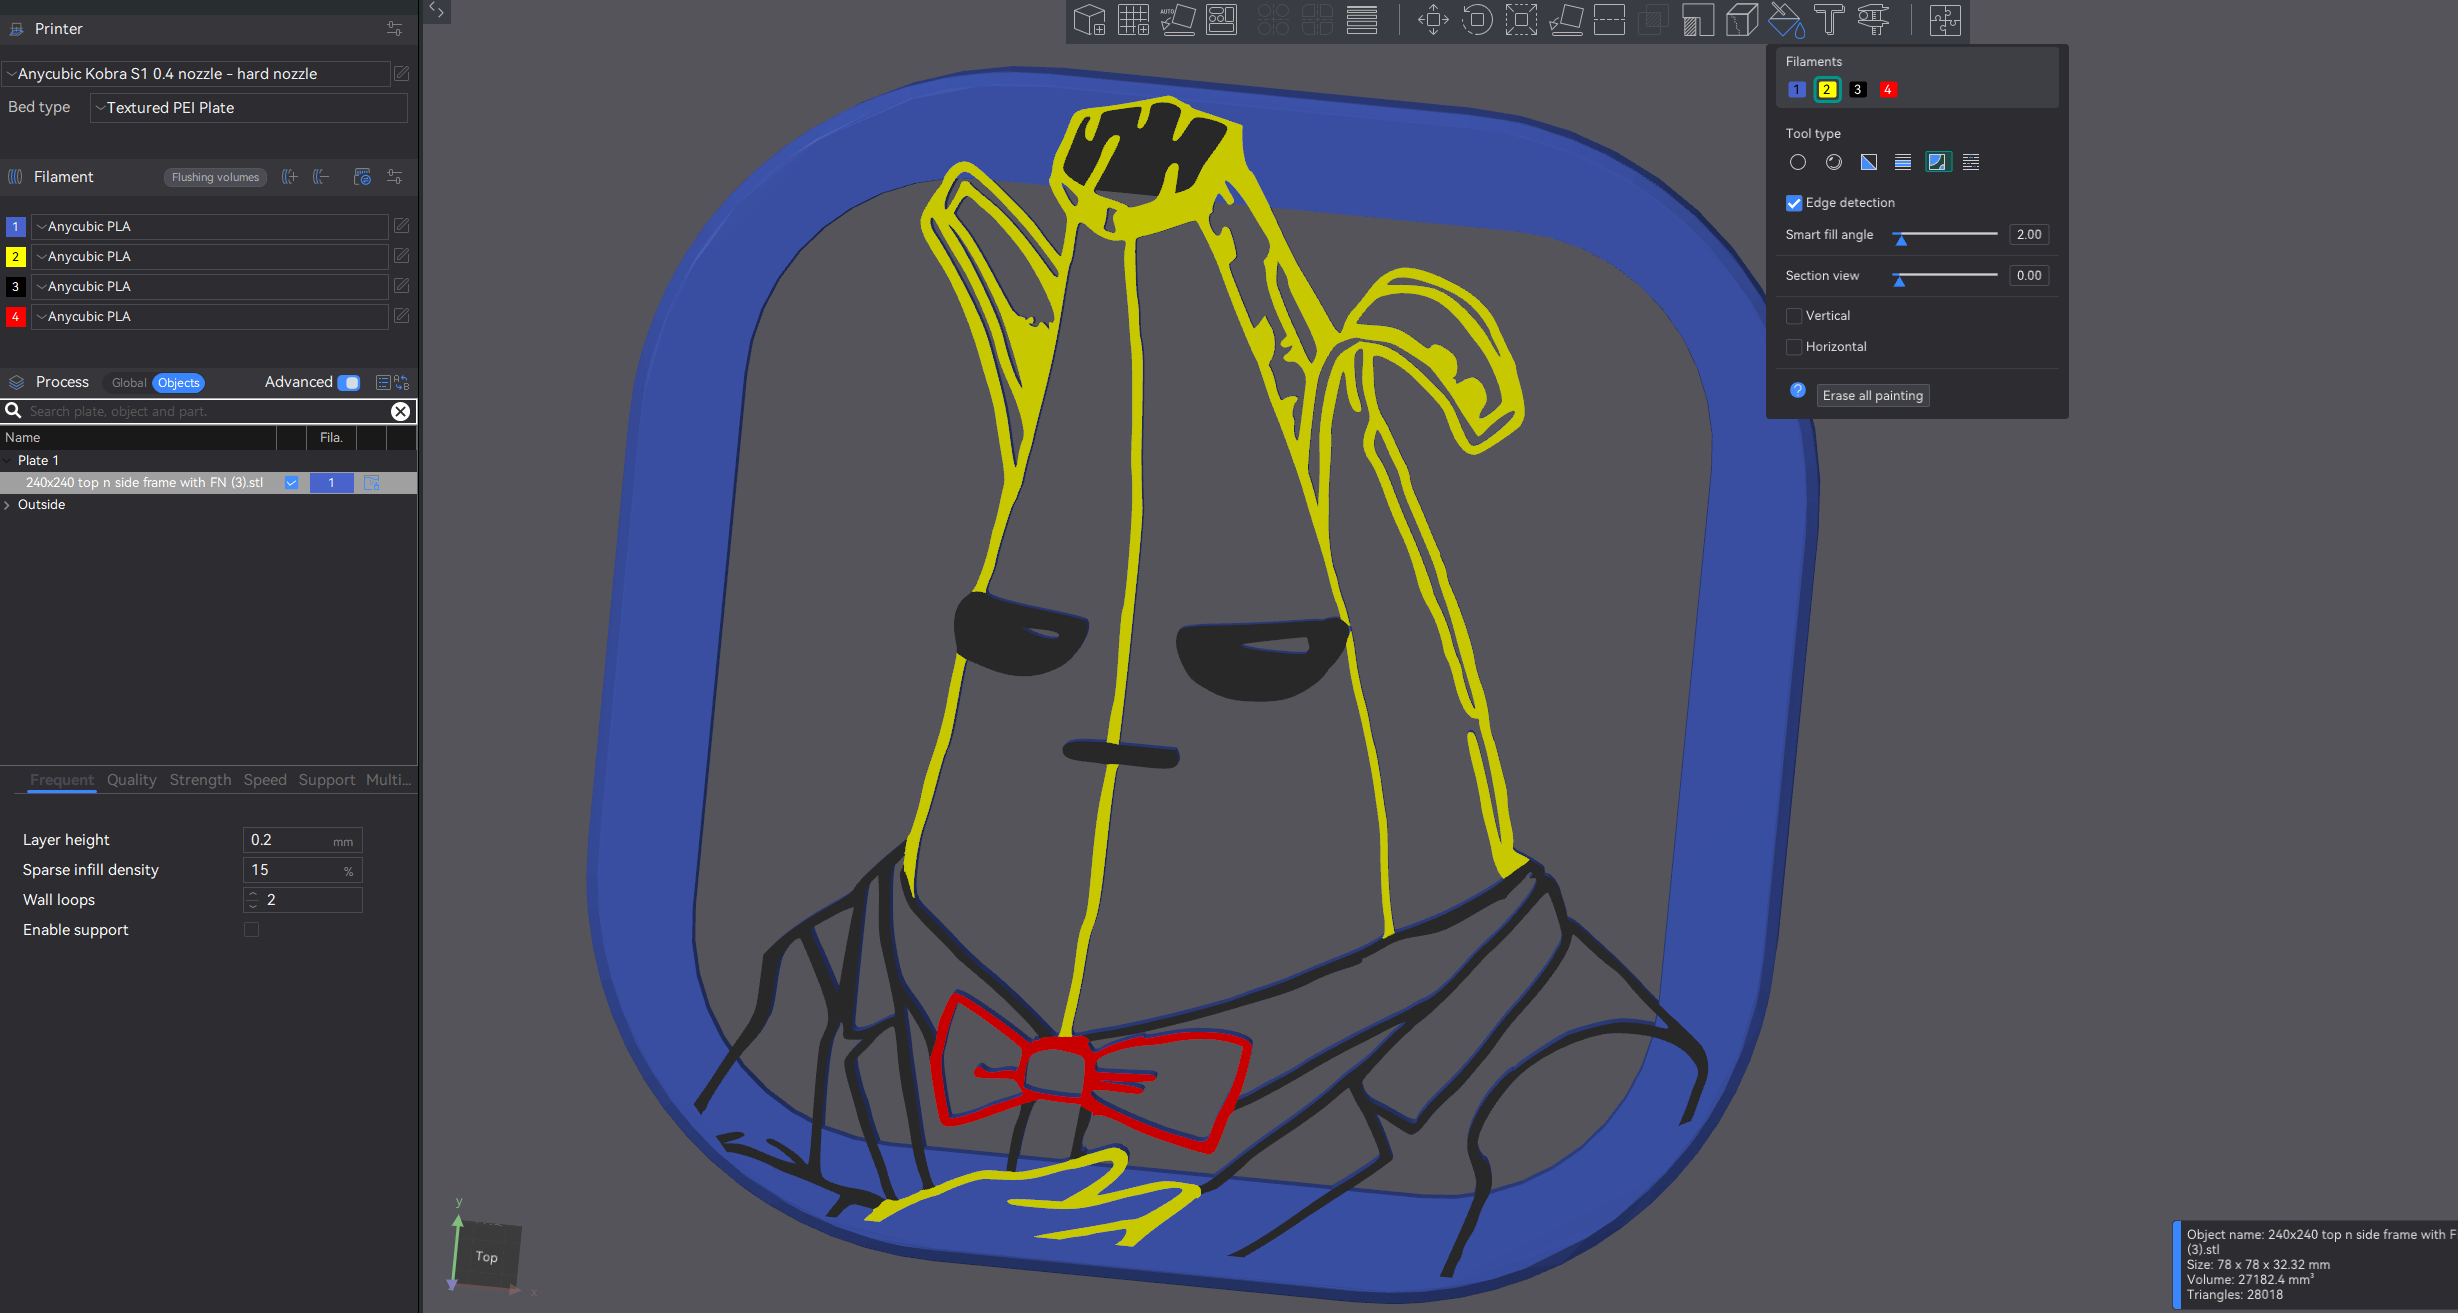Toggle the Edge detection checkbox
Viewport: 2458px width, 1313px height.
pos(1794,203)
